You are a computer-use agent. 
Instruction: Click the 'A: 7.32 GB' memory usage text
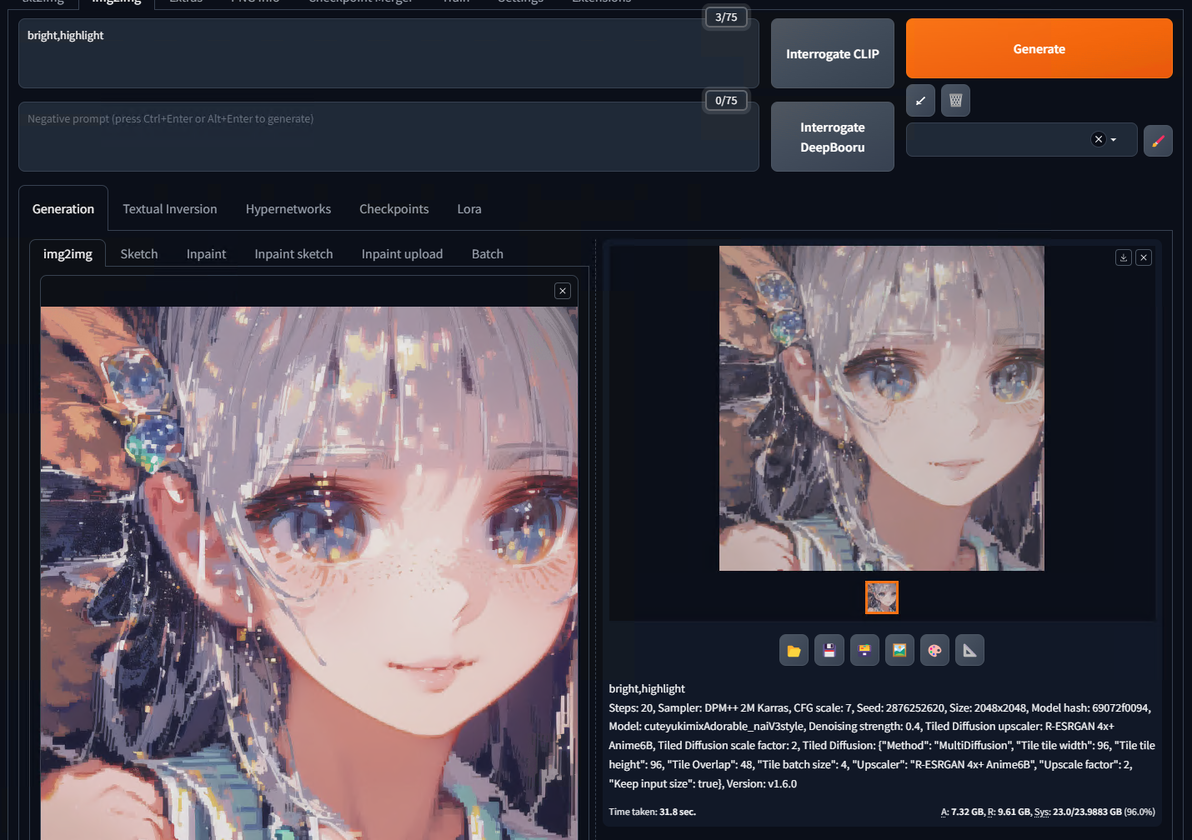coord(962,812)
